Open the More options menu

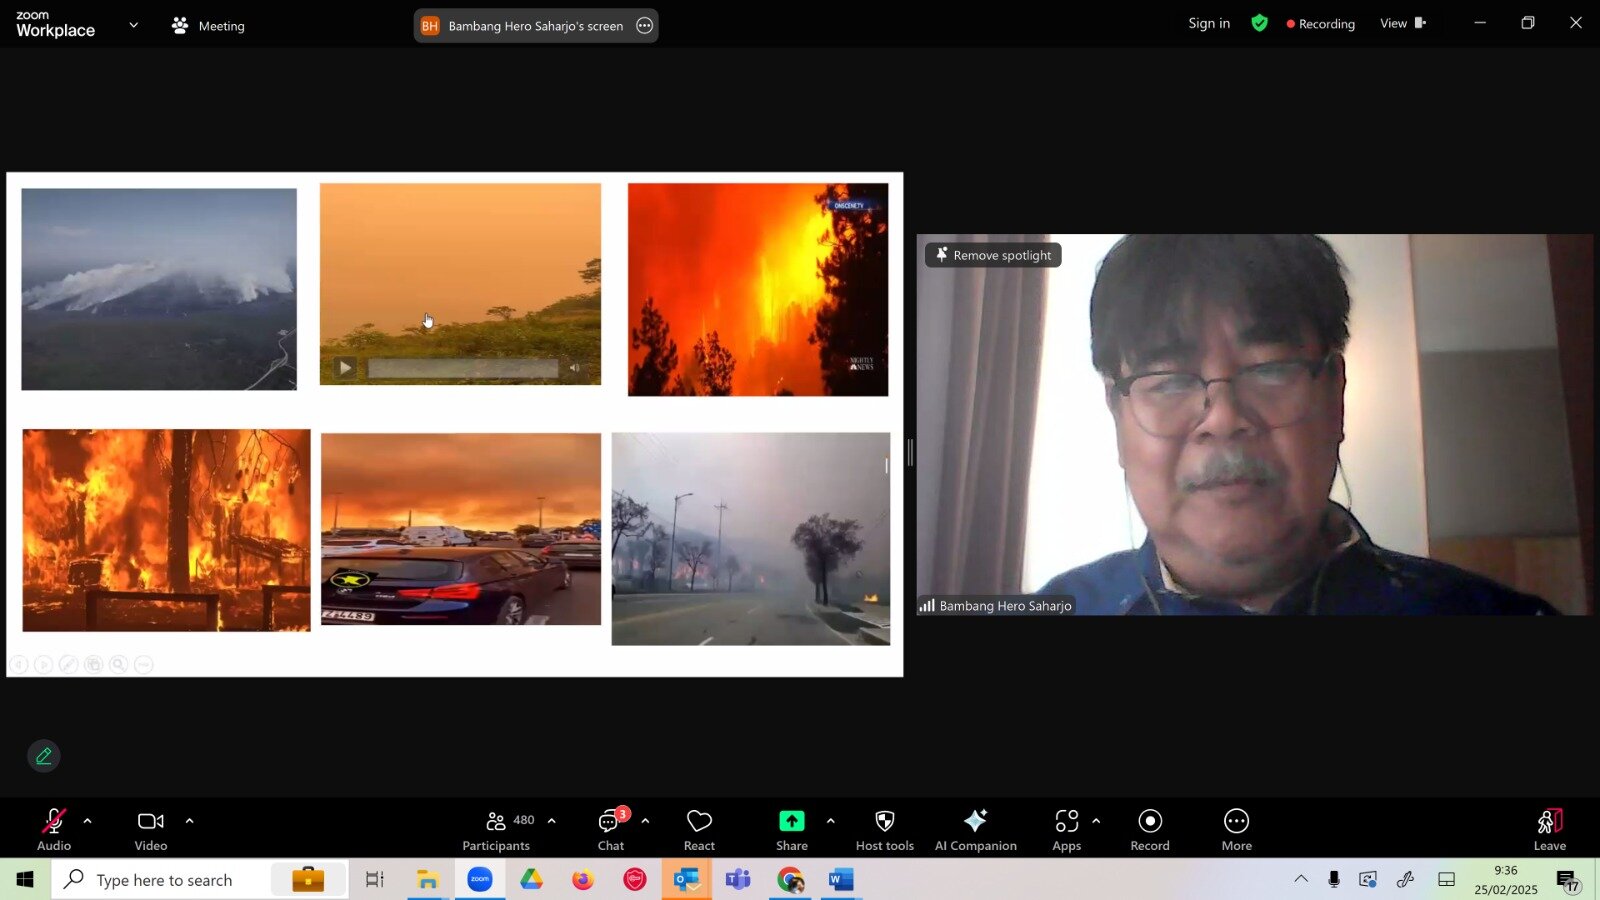click(x=1236, y=830)
